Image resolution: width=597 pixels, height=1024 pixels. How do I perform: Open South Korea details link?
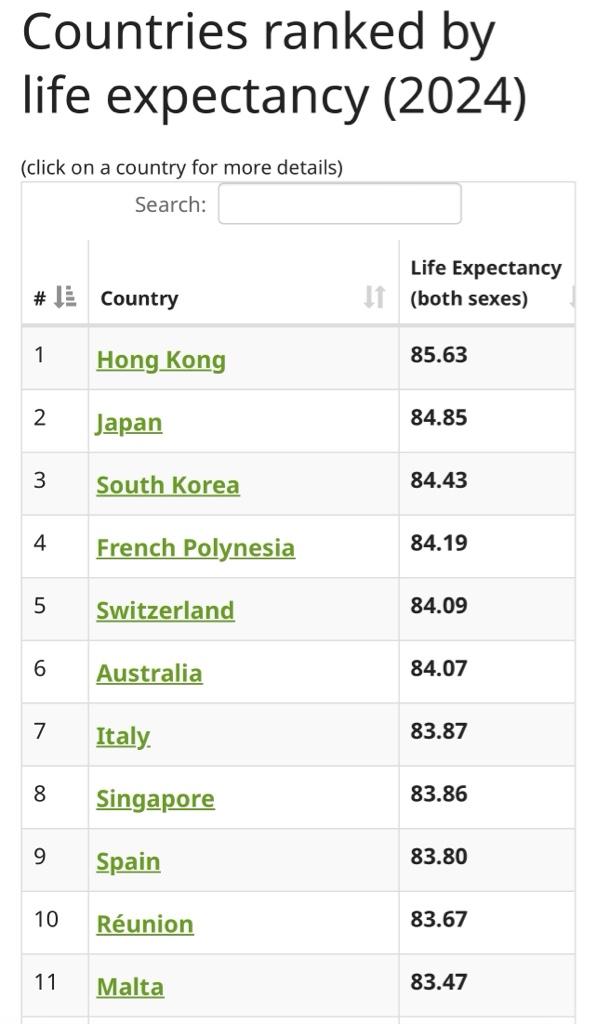tap(168, 485)
